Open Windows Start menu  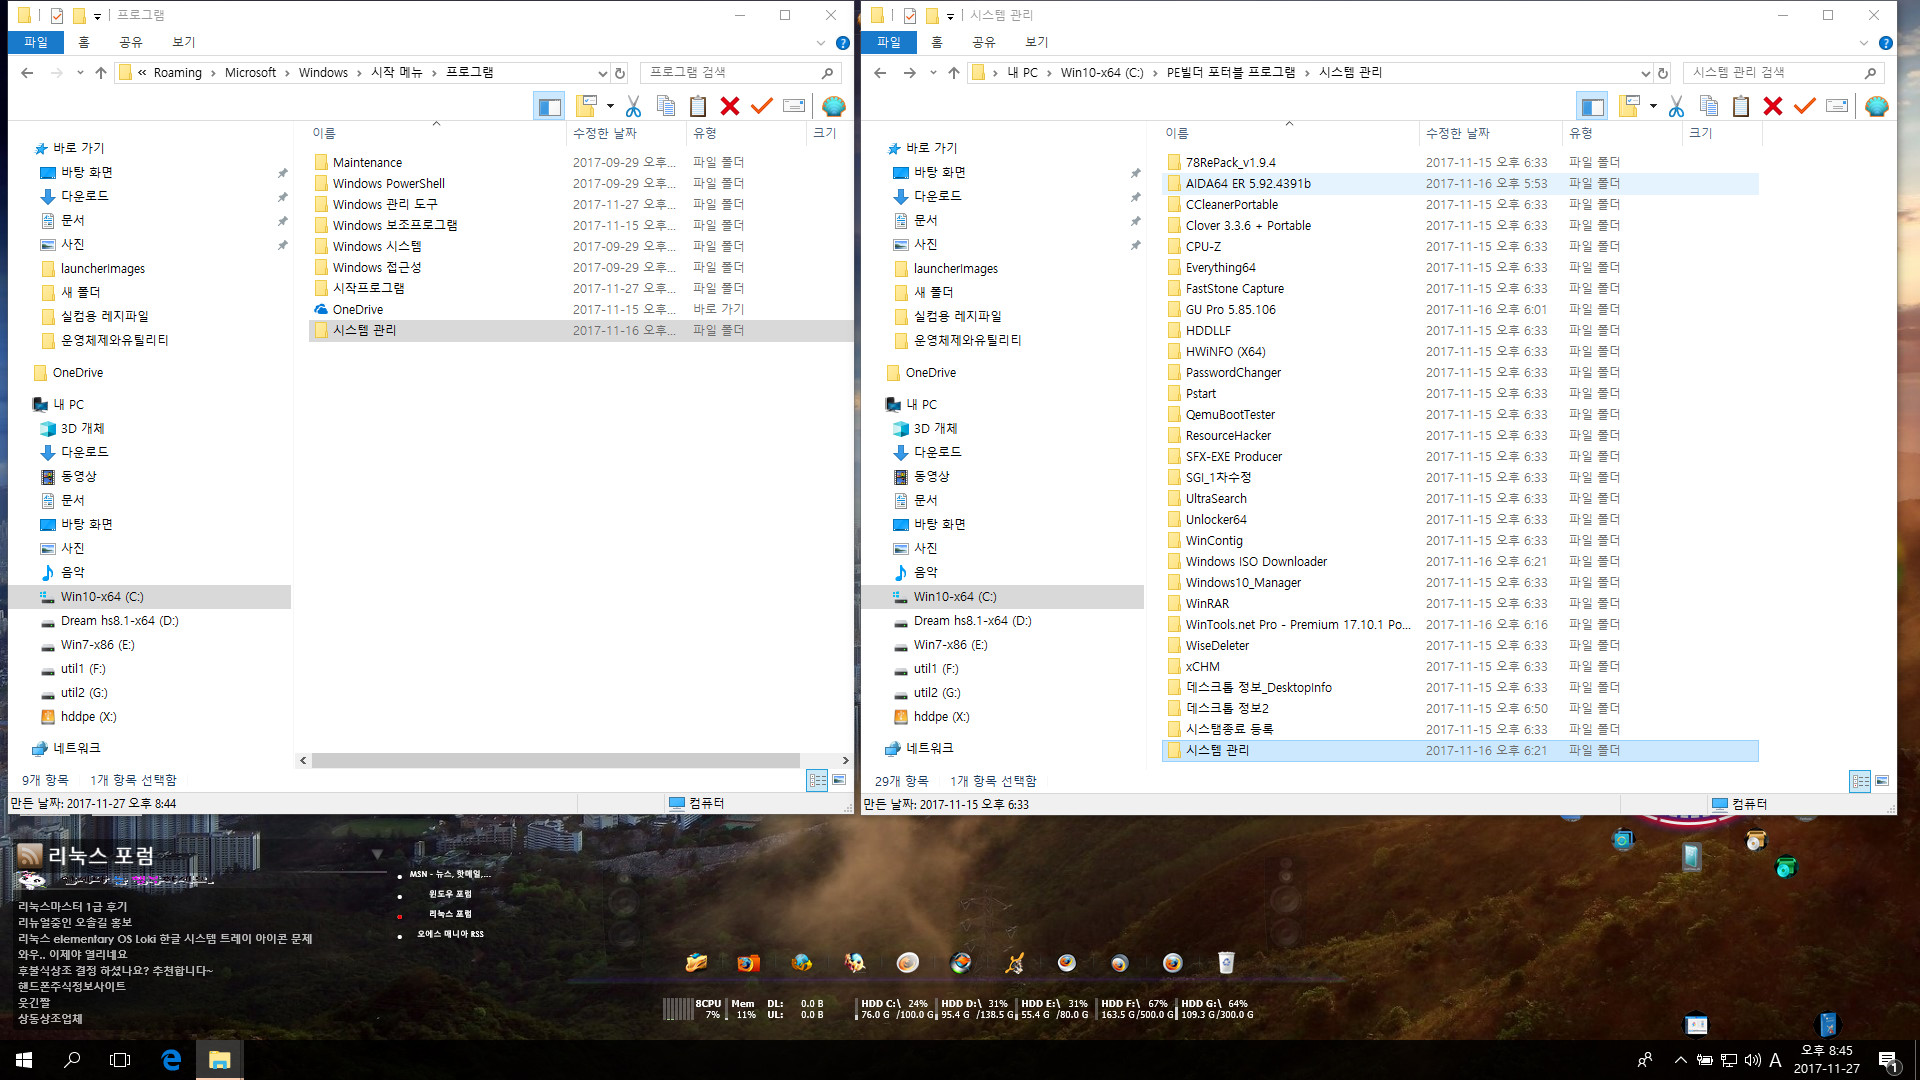(x=24, y=1060)
